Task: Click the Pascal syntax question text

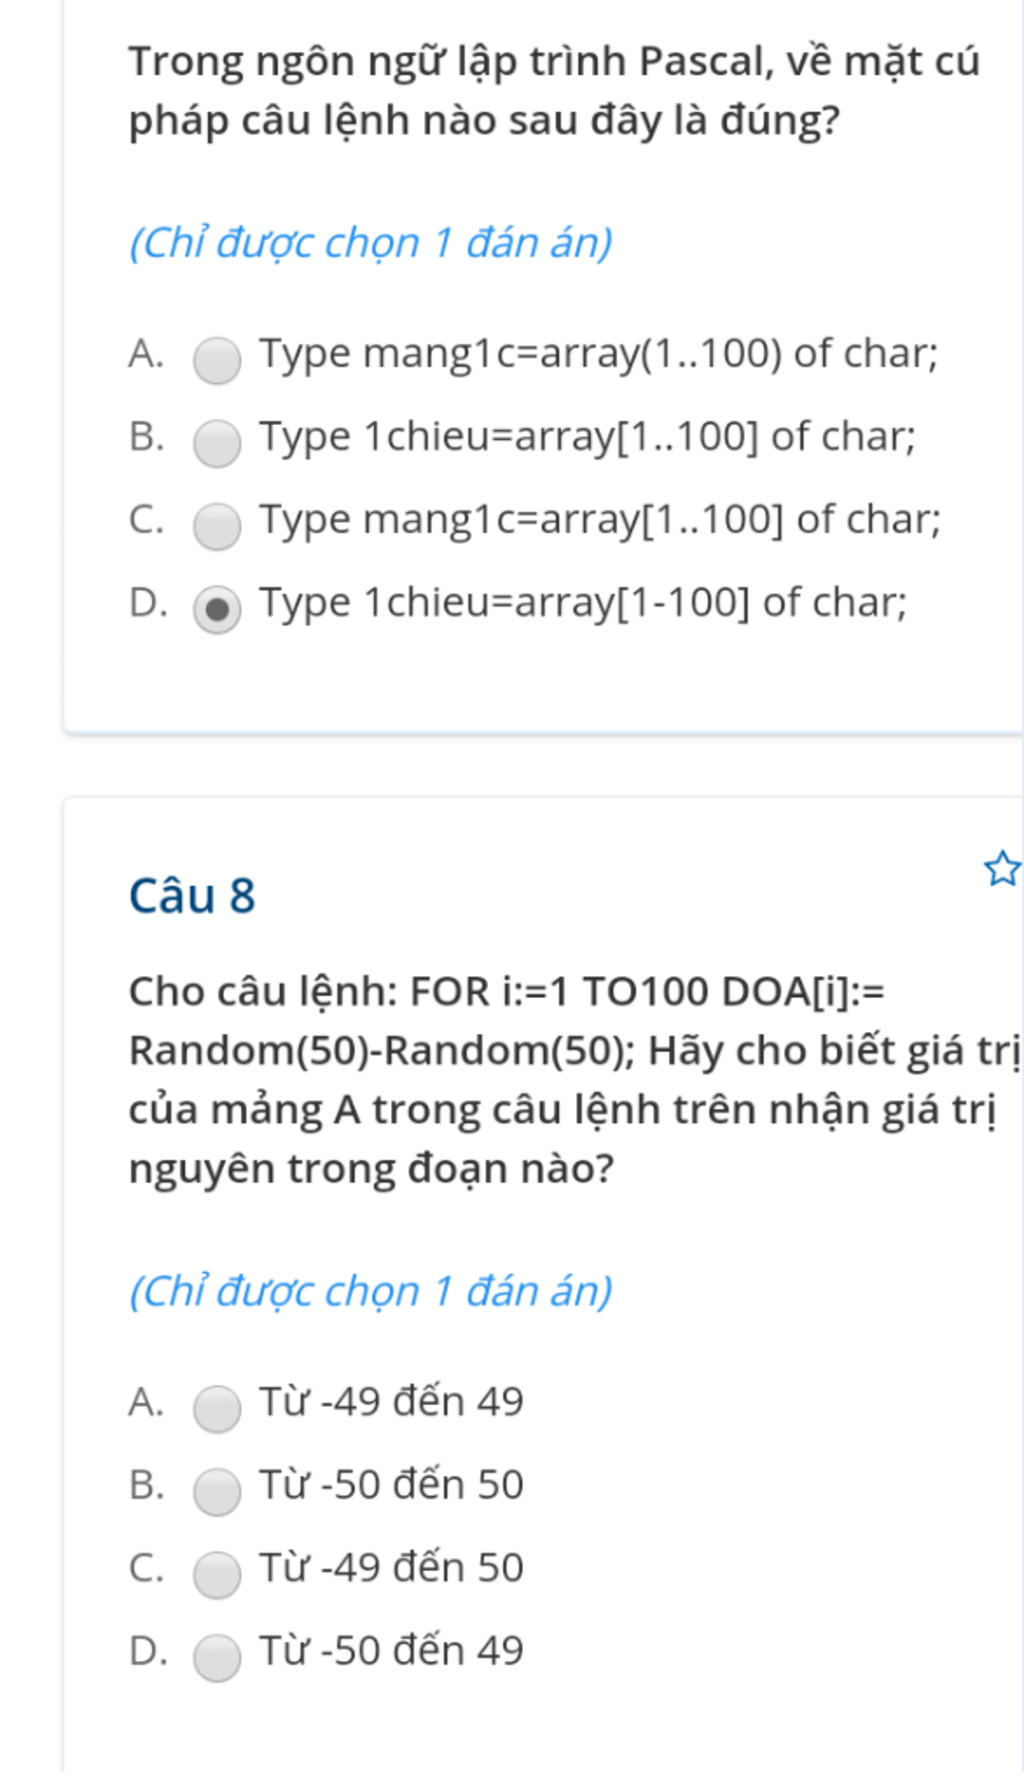Action: tap(554, 91)
